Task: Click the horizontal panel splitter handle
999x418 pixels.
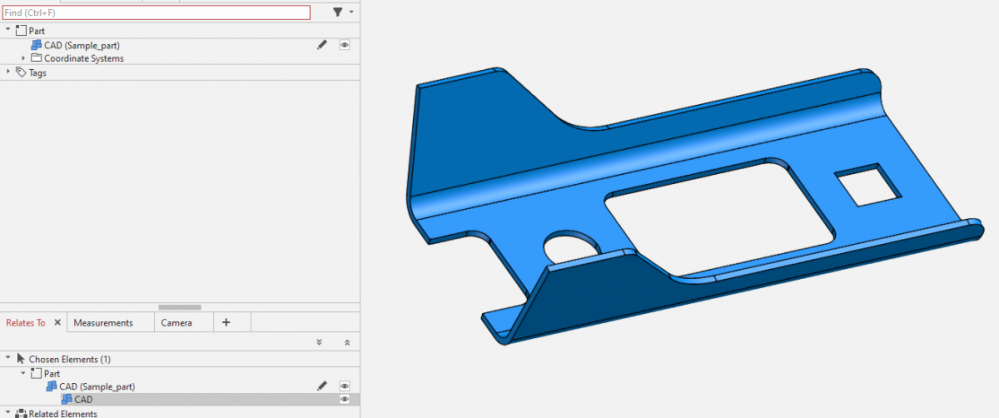Action: (180, 307)
